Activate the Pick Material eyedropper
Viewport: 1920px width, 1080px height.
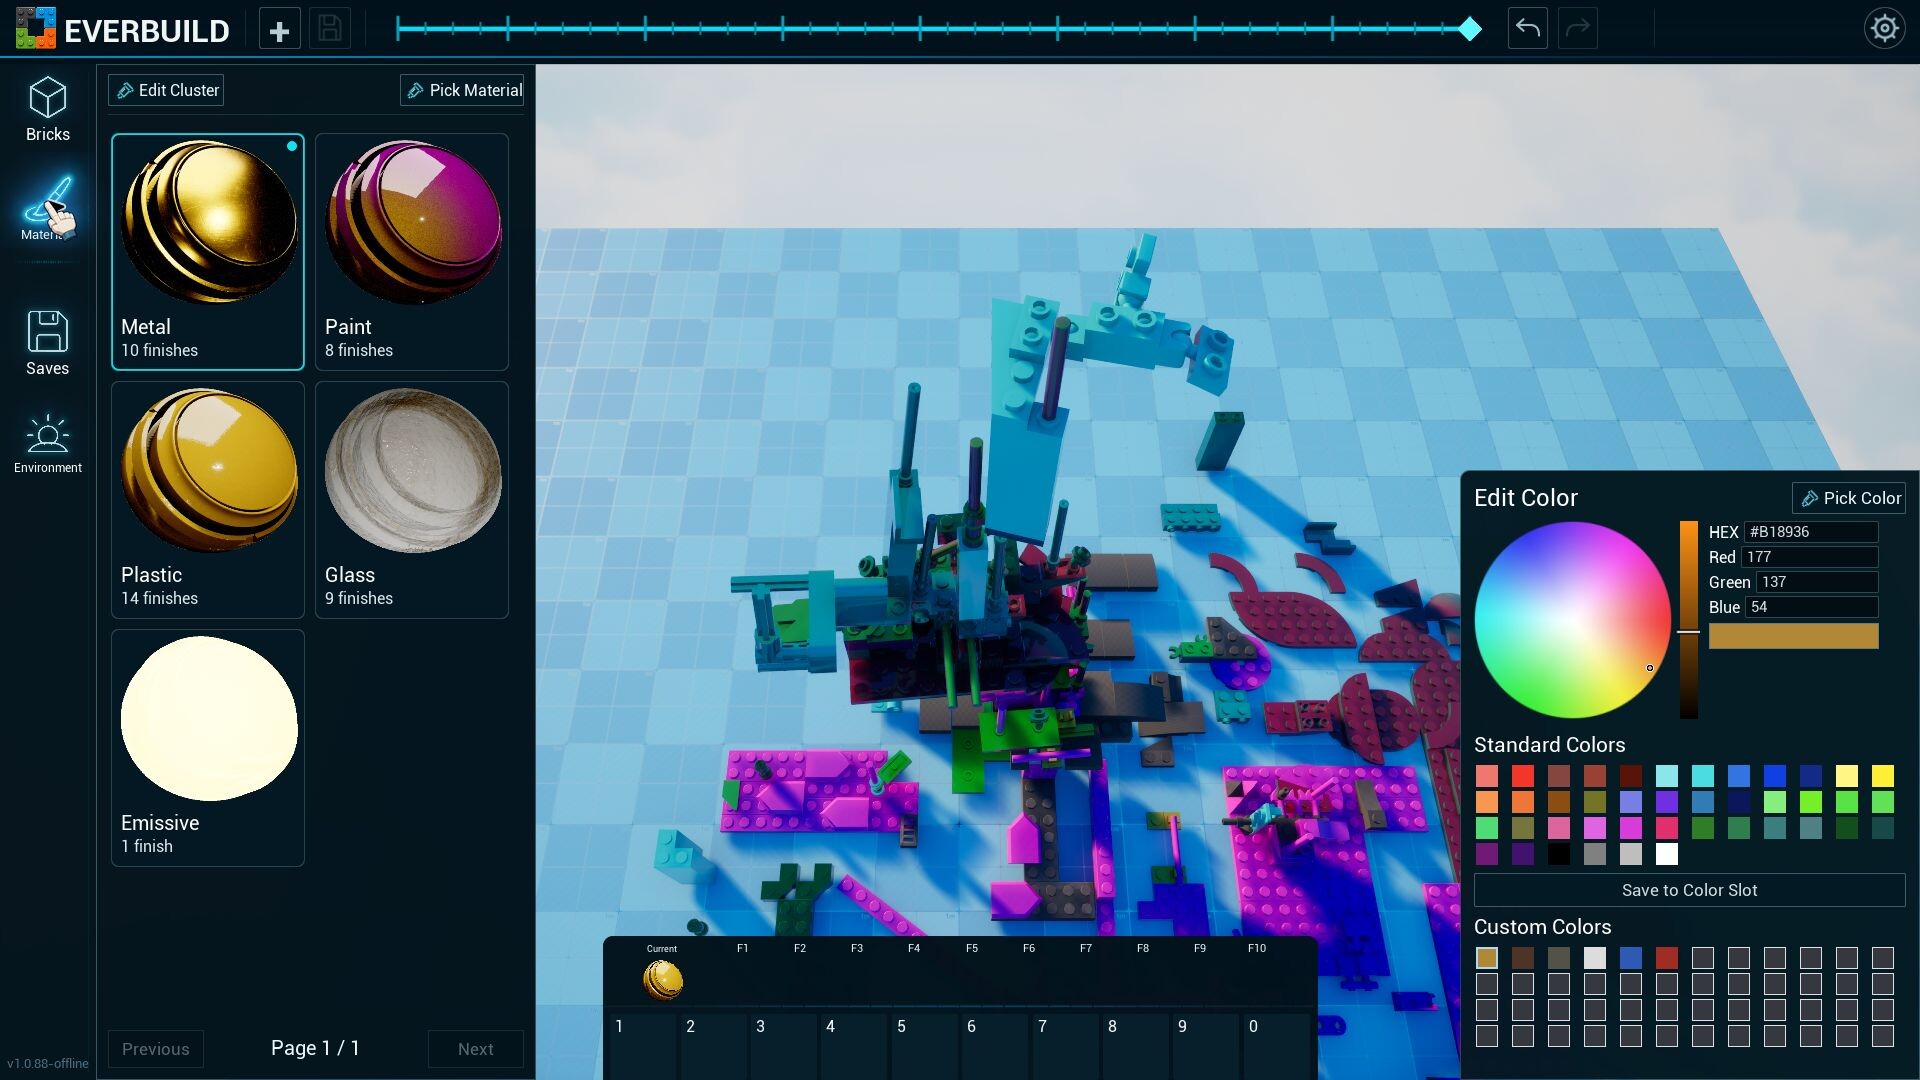[462, 90]
